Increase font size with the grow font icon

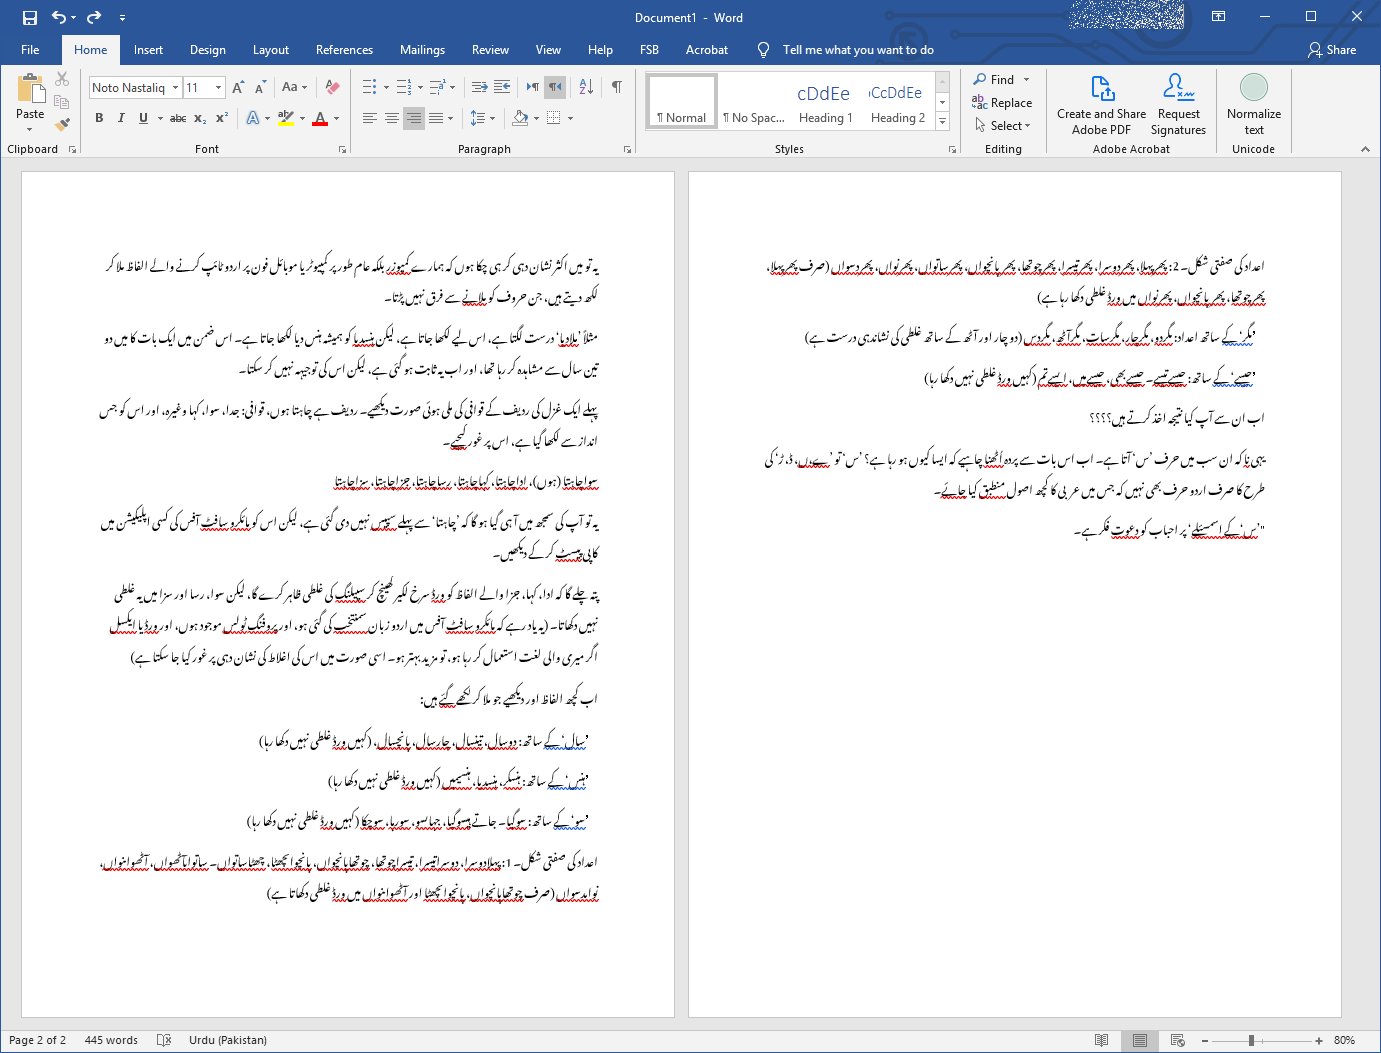[238, 88]
